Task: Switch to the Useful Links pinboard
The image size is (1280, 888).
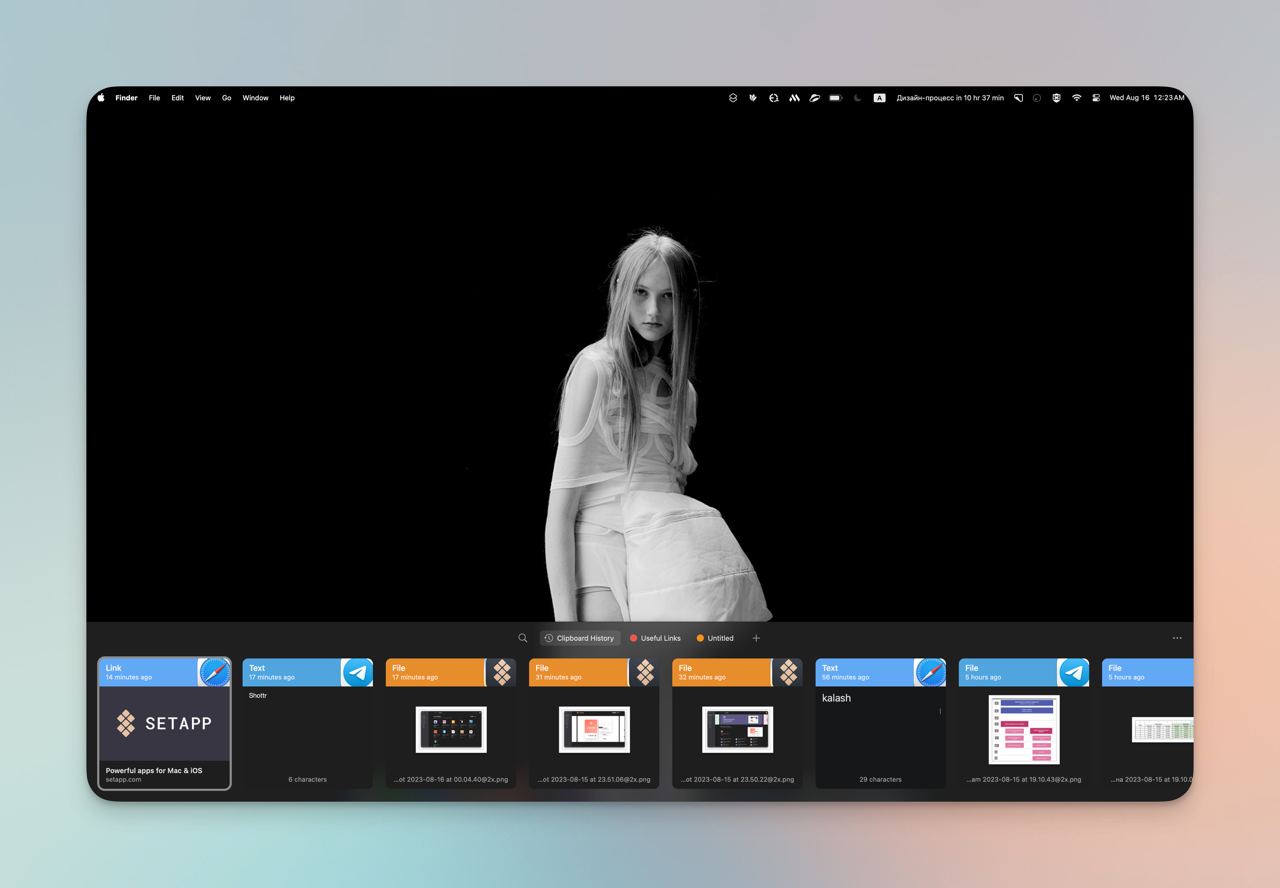Action: (655, 638)
